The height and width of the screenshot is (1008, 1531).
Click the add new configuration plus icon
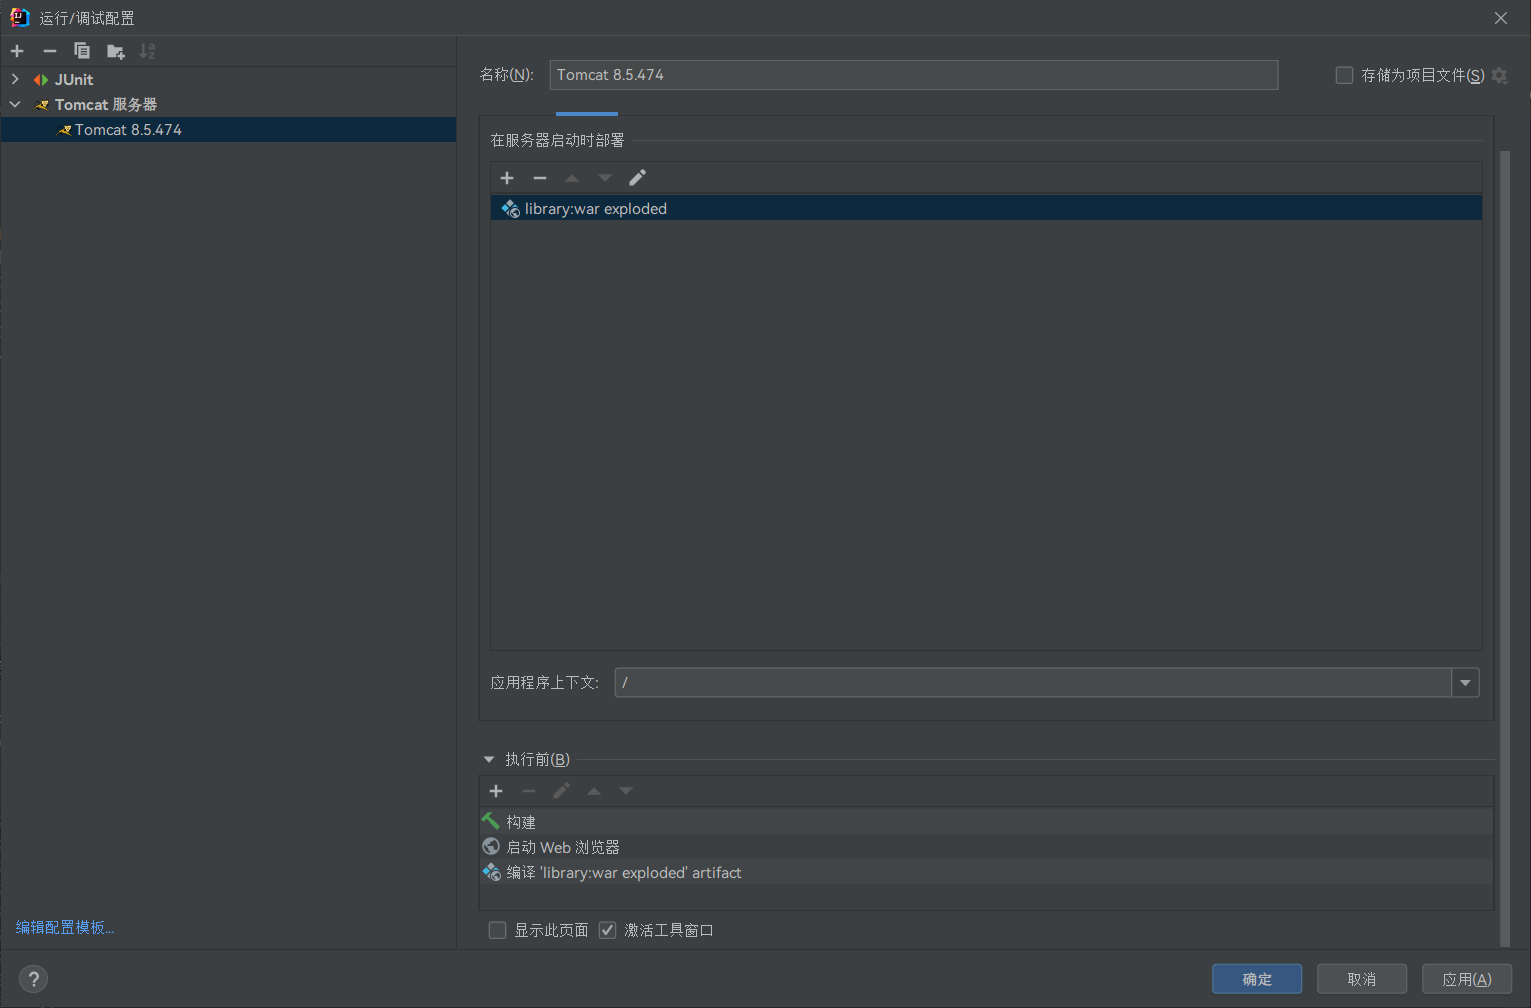click(x=17, y=51)
